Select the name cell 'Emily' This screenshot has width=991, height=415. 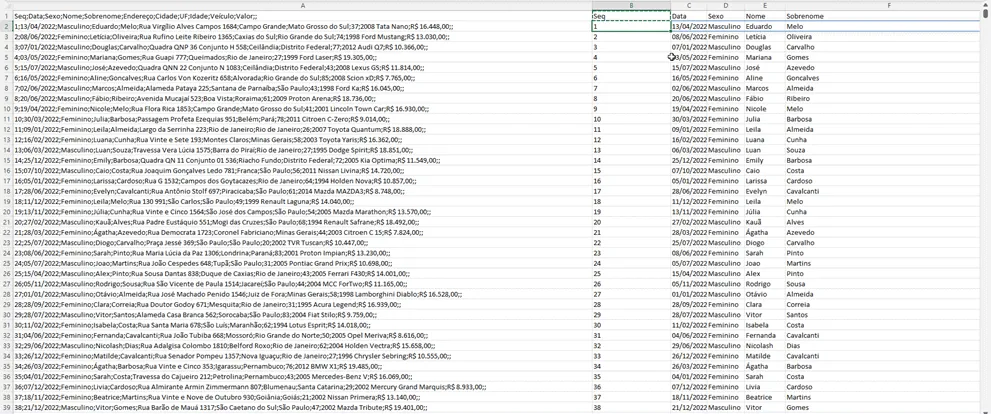764,160
